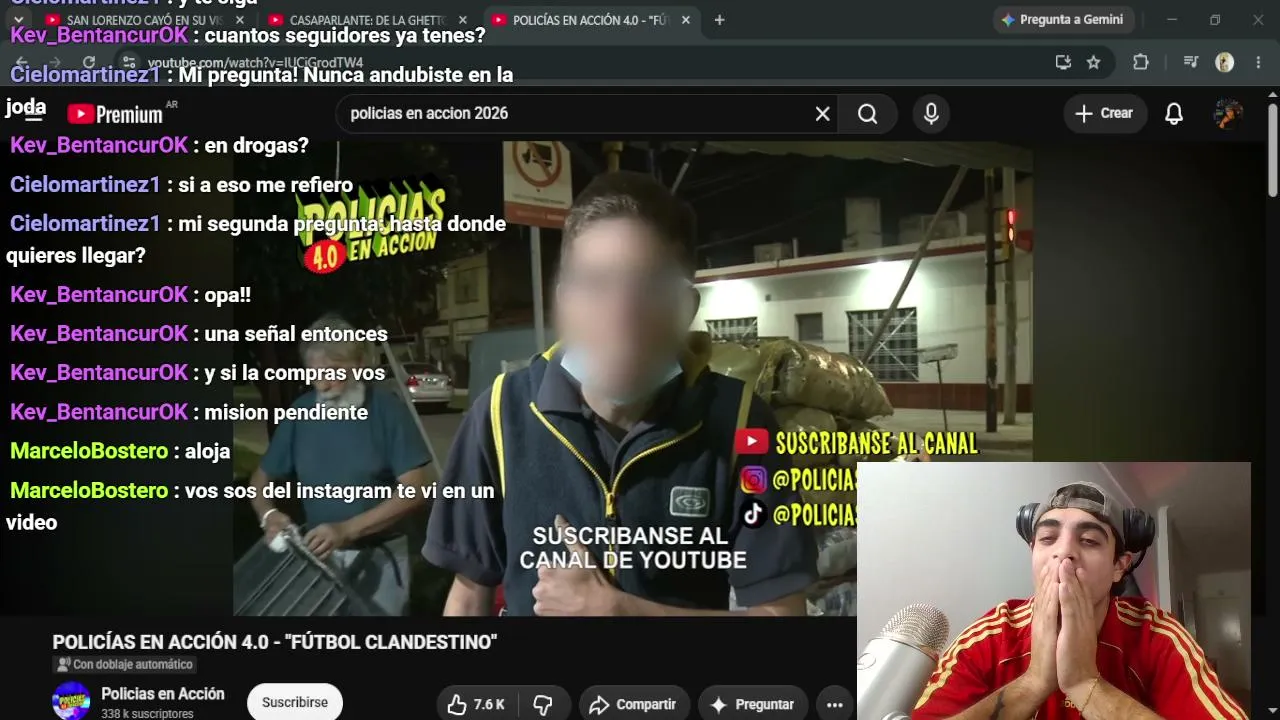Screen dimensions: 1280x720
Task: Click the Suscribirse button
Action: click(x=295, y=702)
